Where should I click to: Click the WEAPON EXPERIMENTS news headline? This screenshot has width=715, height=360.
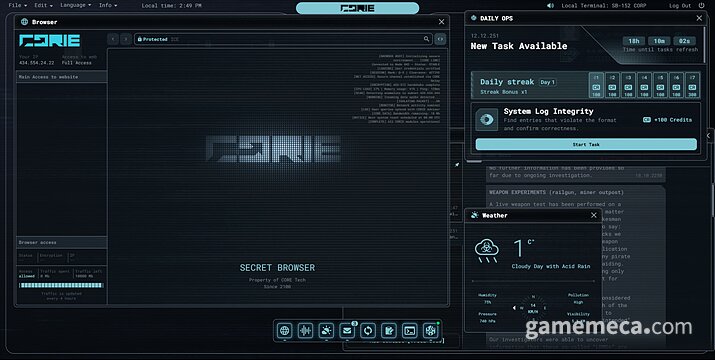[x=556, y=192]
